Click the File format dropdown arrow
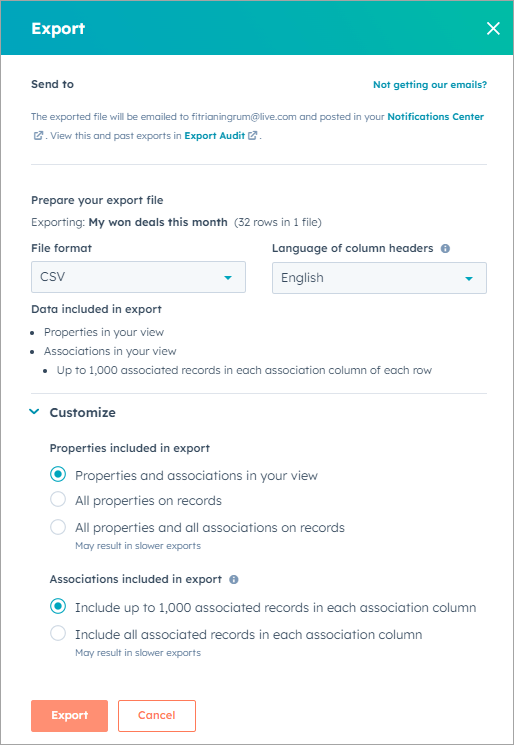The image size is (514, 745). 228,277
